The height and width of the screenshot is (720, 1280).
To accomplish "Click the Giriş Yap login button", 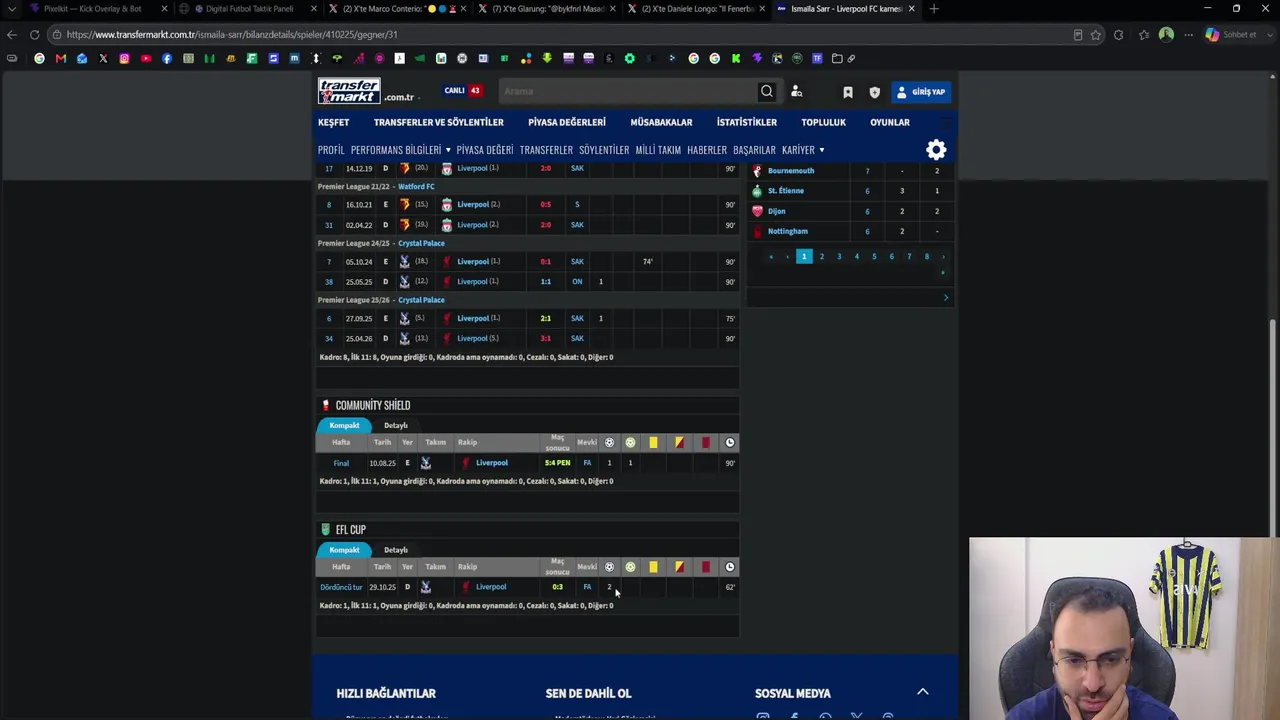I will [921, 92].
